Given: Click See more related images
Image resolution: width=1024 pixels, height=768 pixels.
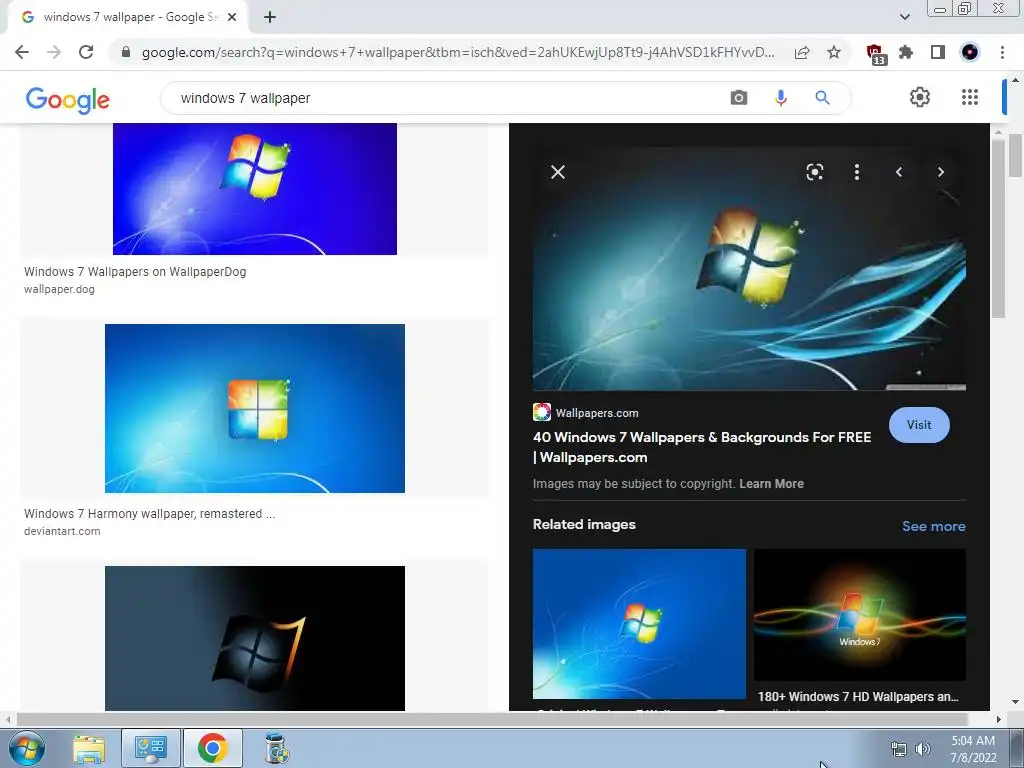Looking at the screenshot, I should click(x=933, y=526).
